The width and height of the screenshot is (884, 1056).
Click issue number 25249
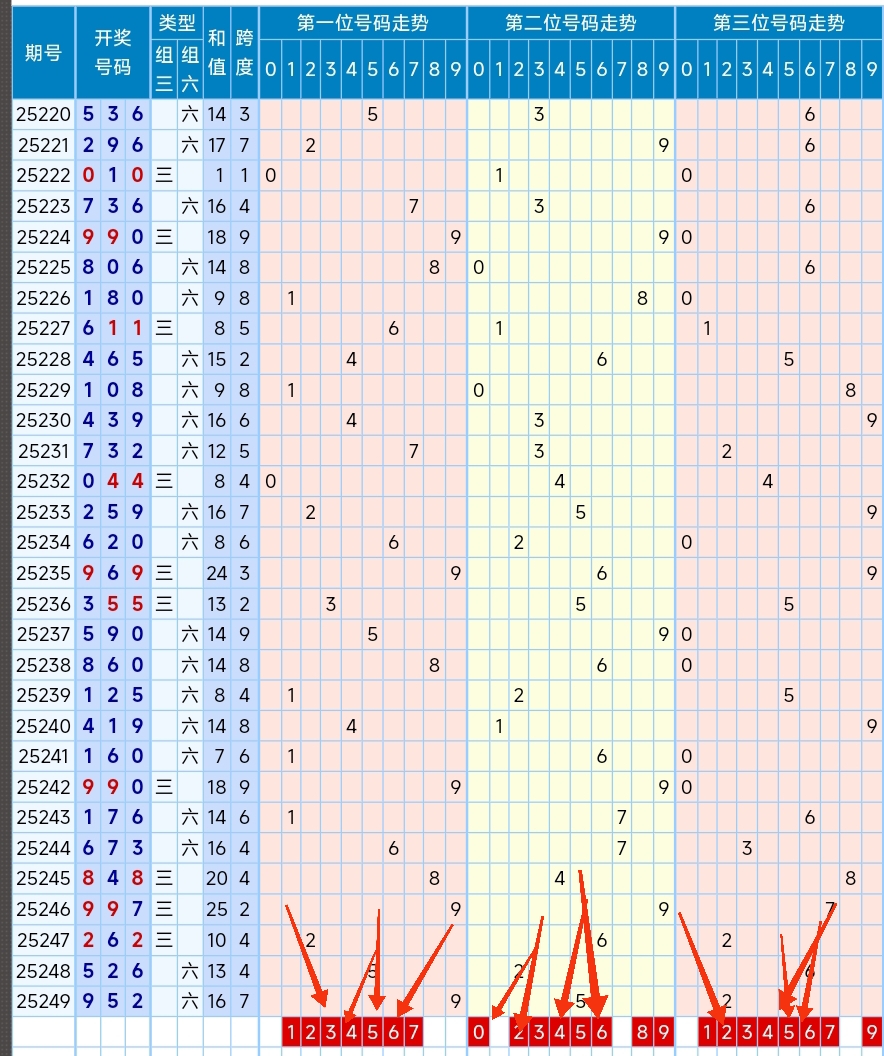coord(44,1001)
